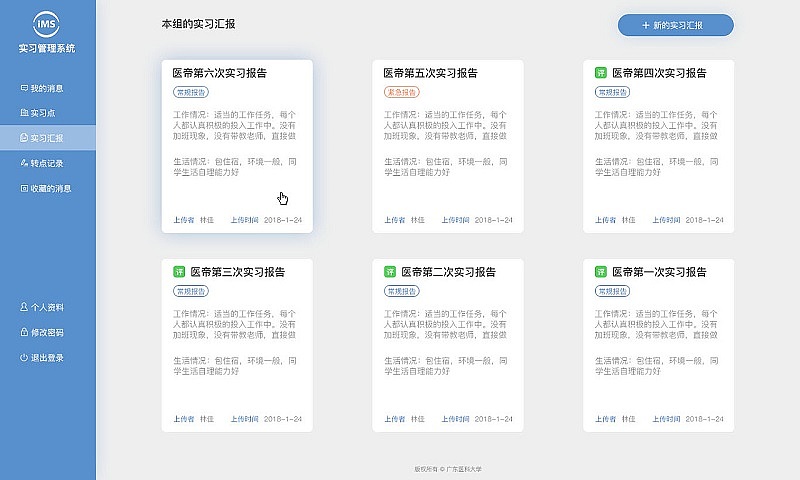Image resolution: width=800 pixels, height=480 pixels.
Task: Open 修改密码 page
Action: click(x=47, y=332)
